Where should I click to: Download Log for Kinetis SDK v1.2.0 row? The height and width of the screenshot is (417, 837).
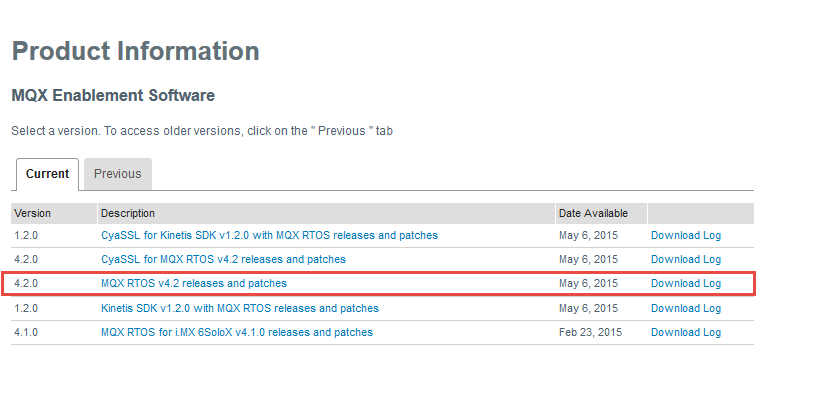tap(685, 308)
